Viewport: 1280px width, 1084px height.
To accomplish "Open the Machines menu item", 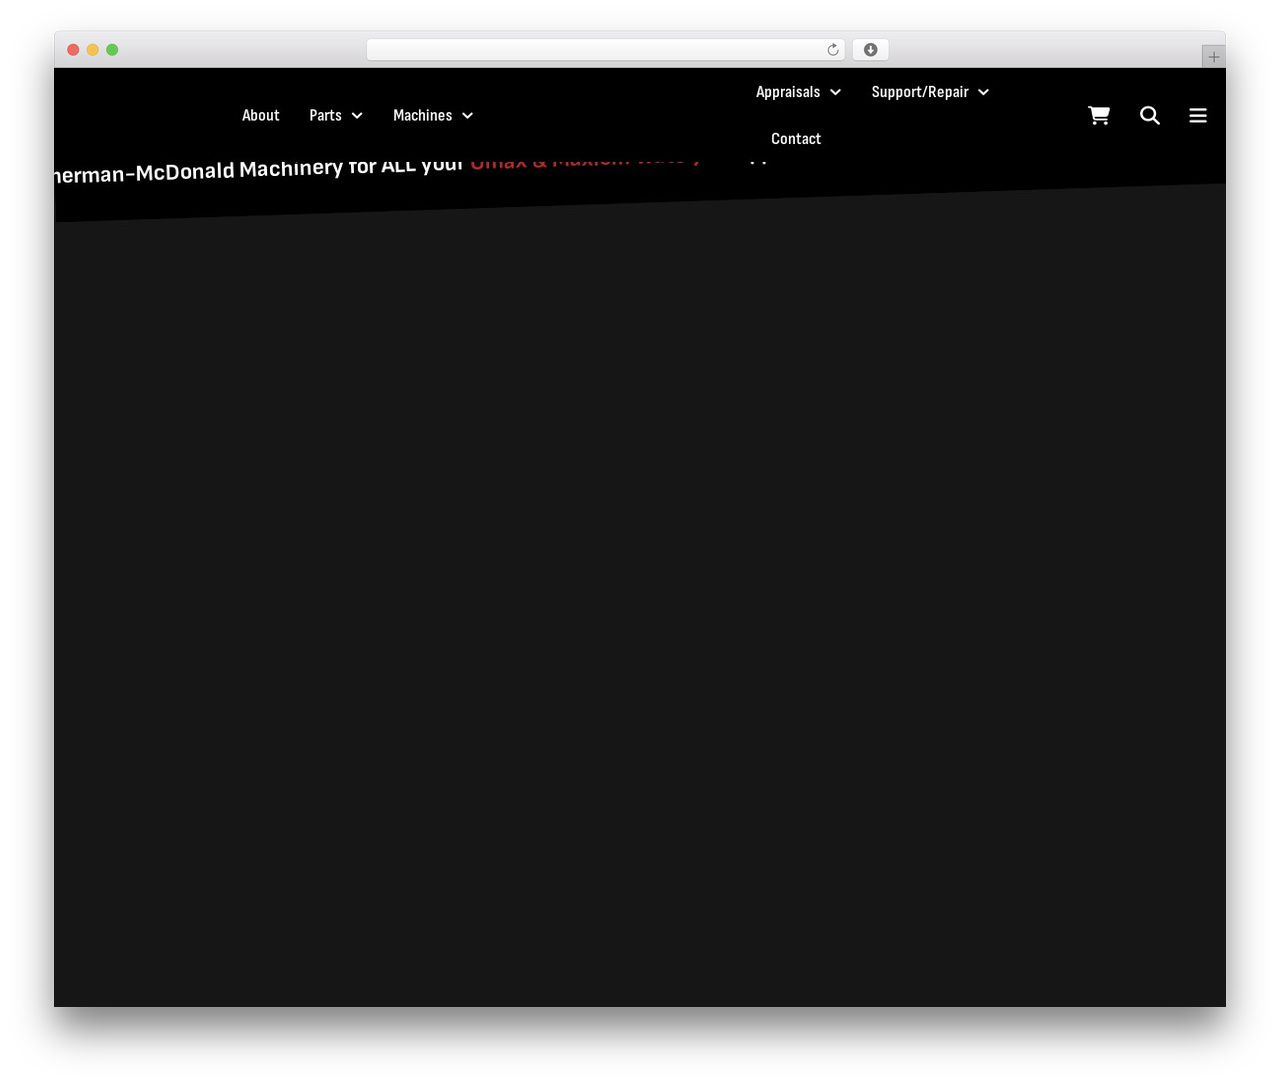I will coord(422,116).
